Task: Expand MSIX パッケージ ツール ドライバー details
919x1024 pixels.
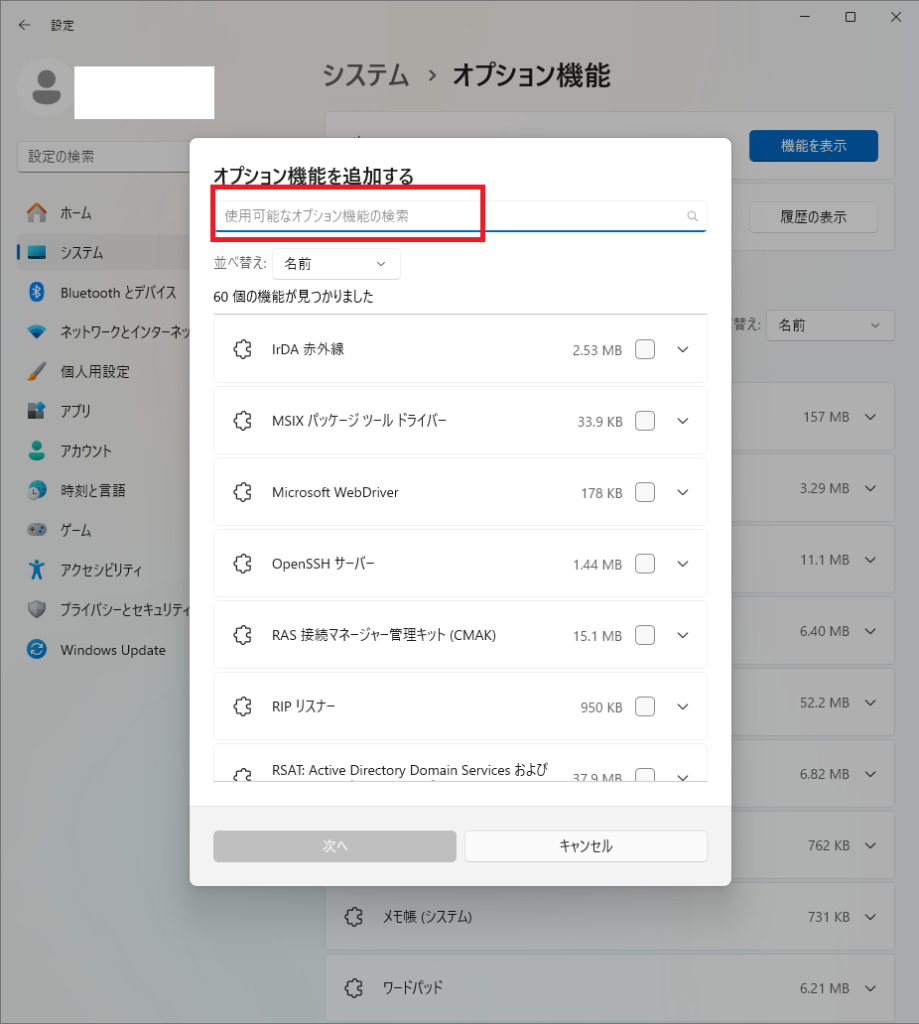Action: point(683,421)
